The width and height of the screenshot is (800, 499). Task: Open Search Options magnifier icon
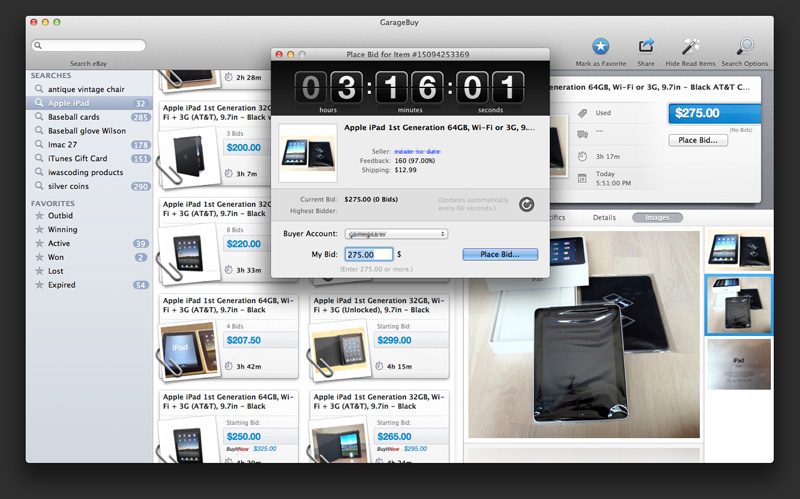(745, 46)
